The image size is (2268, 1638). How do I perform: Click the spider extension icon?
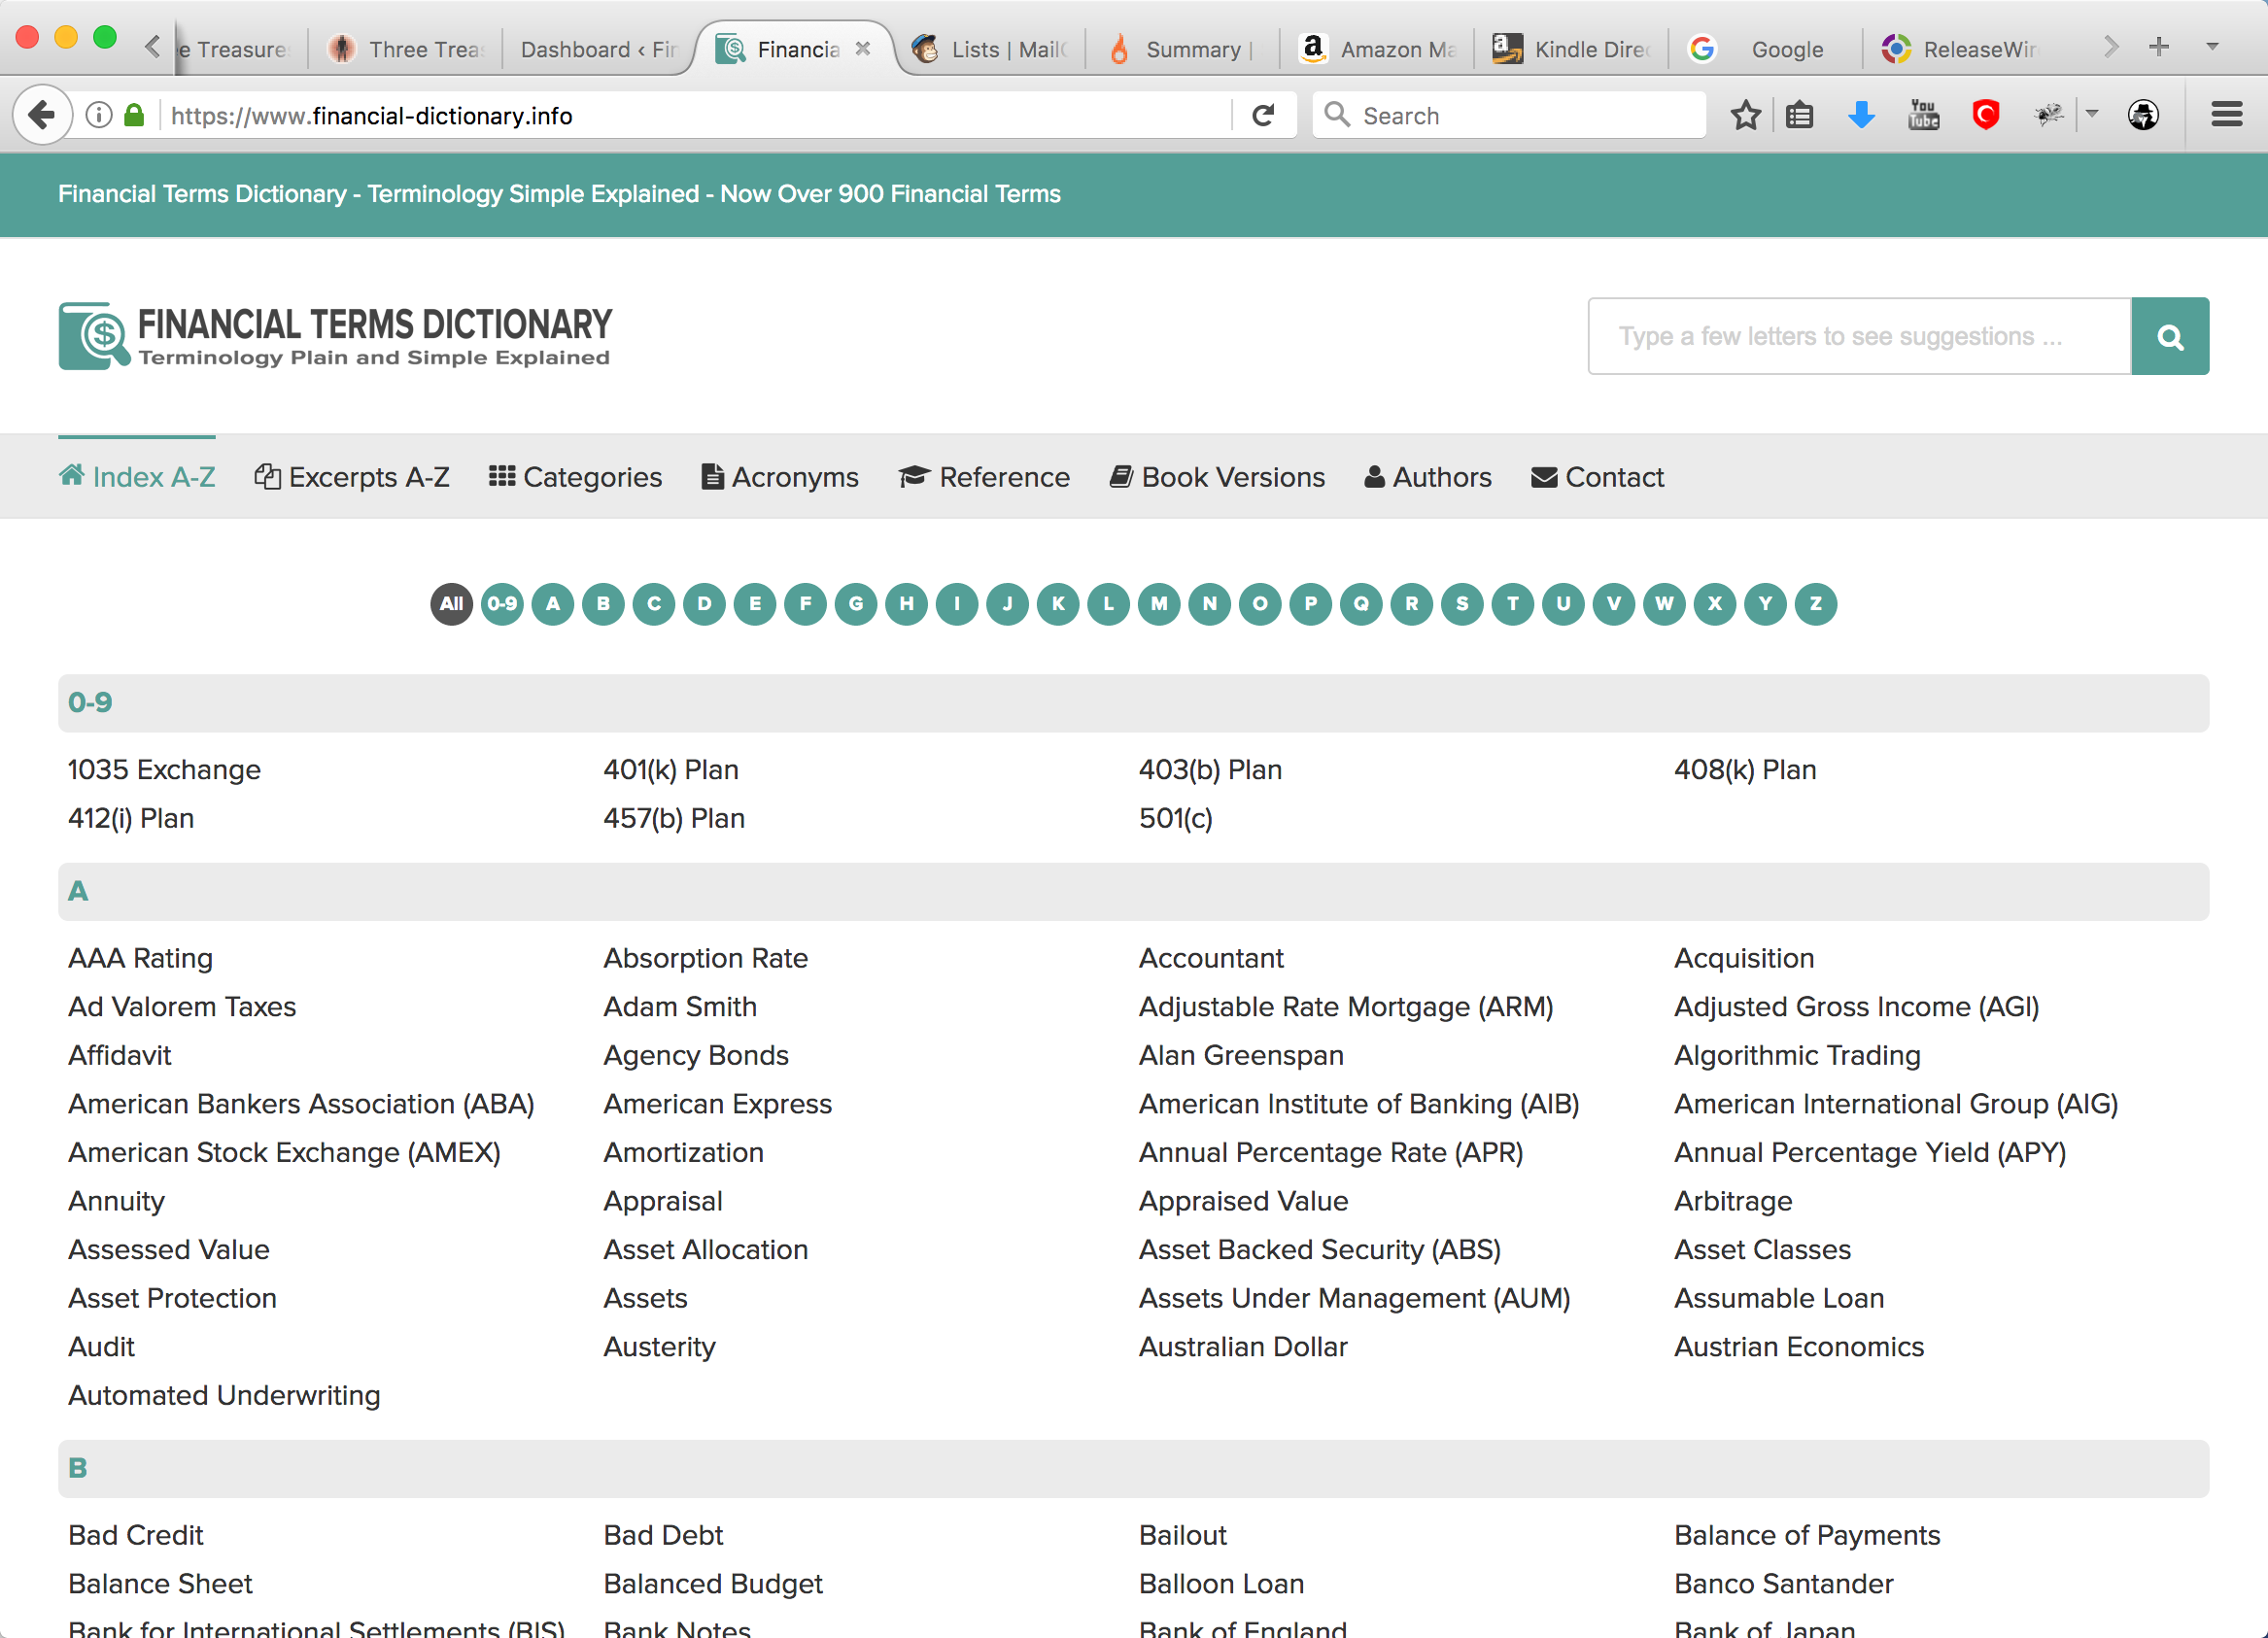tap(2048, 115)
